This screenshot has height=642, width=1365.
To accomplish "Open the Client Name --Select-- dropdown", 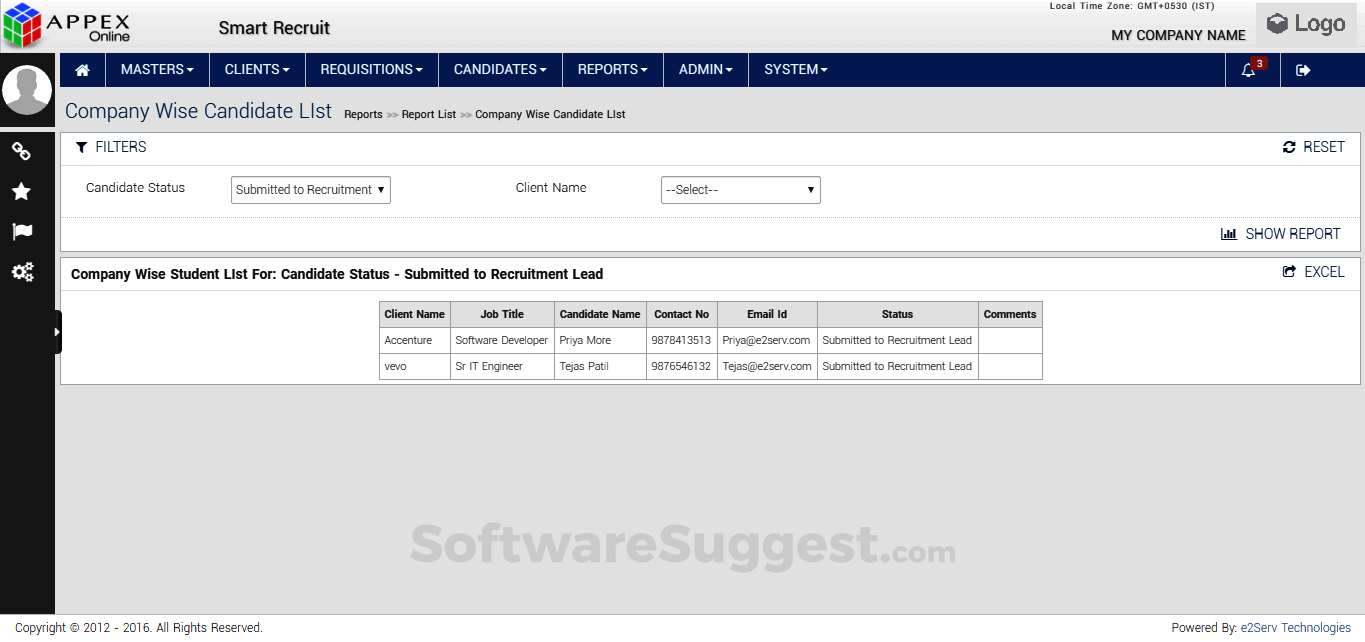I will pyautogui.click(x=740, y=189).
